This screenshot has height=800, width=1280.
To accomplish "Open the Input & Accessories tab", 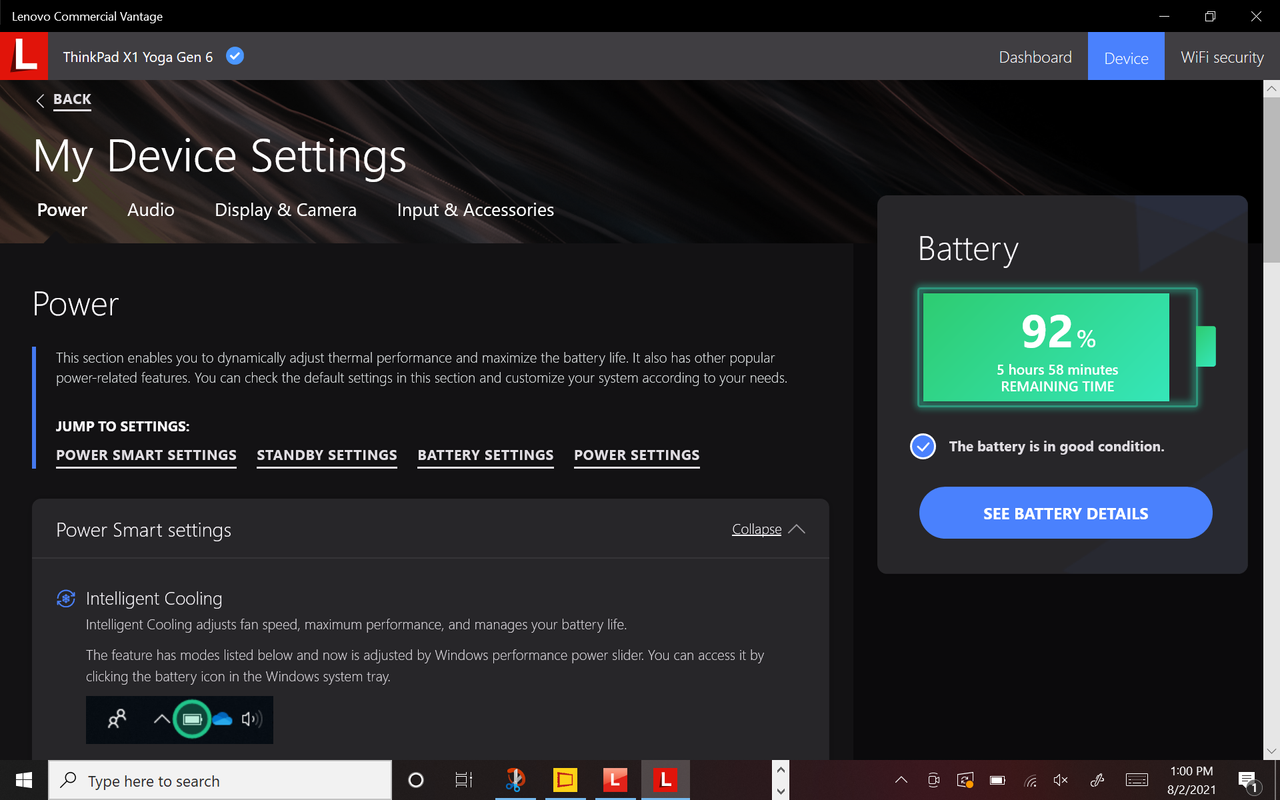I will (475, 210).
